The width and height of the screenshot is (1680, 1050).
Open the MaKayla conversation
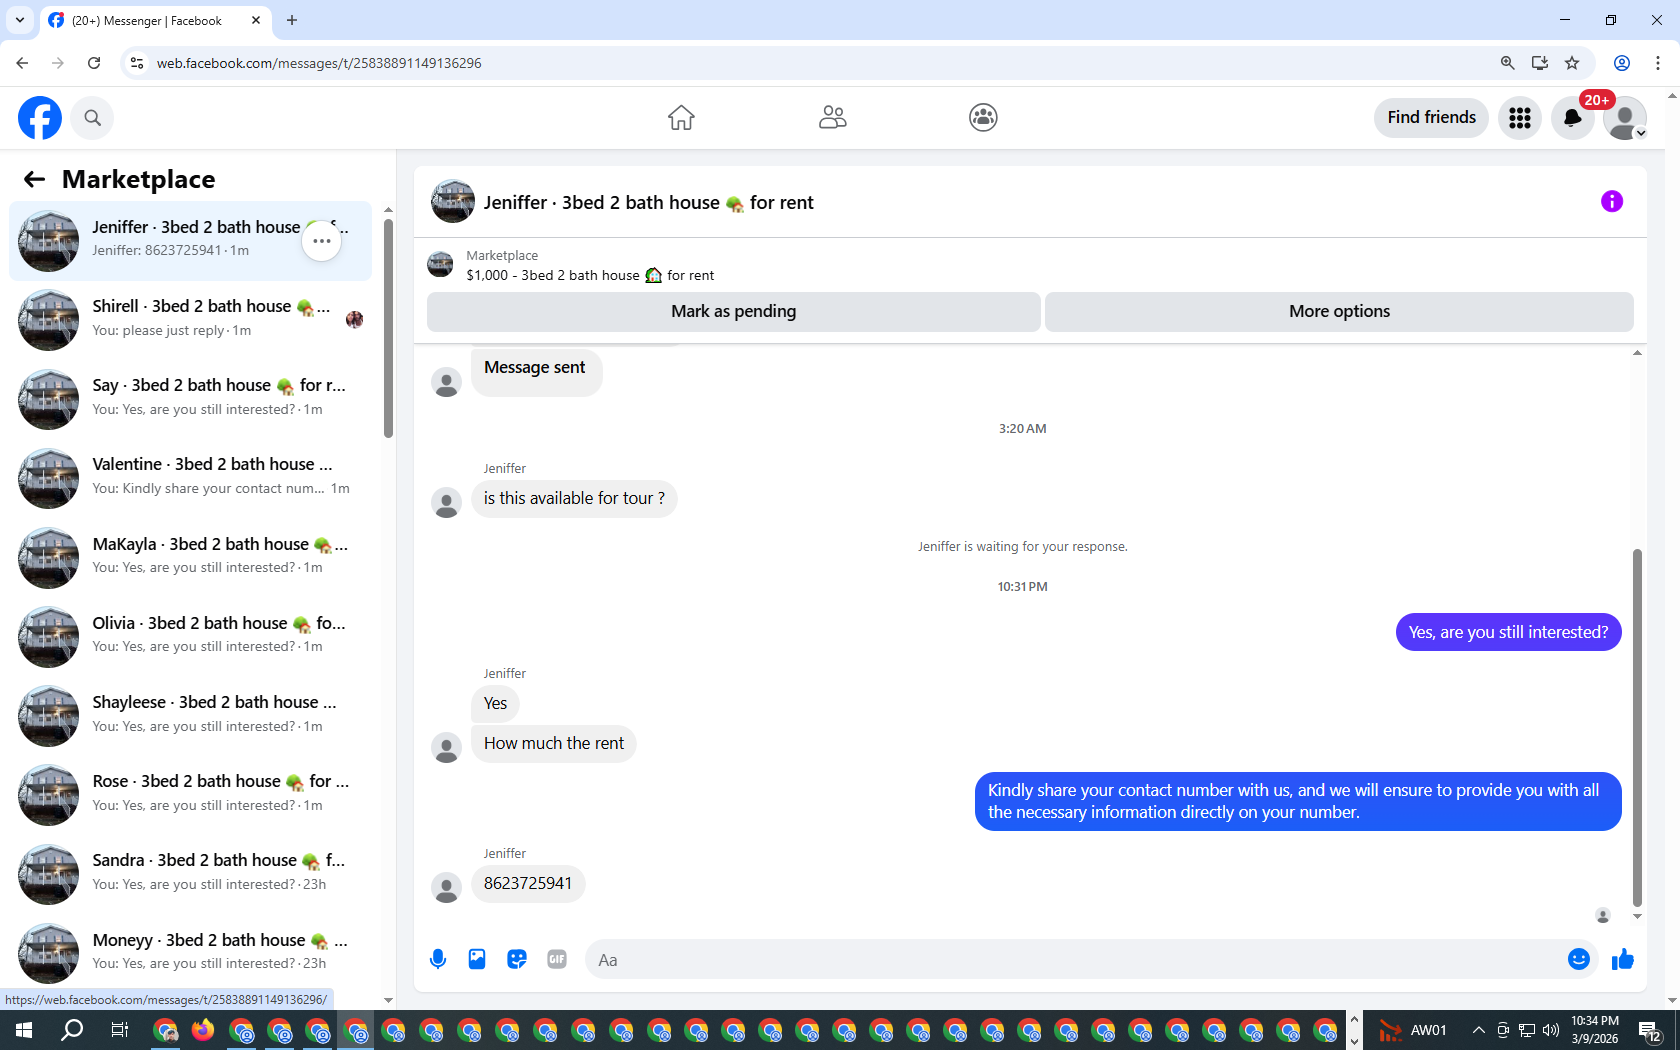190,557
